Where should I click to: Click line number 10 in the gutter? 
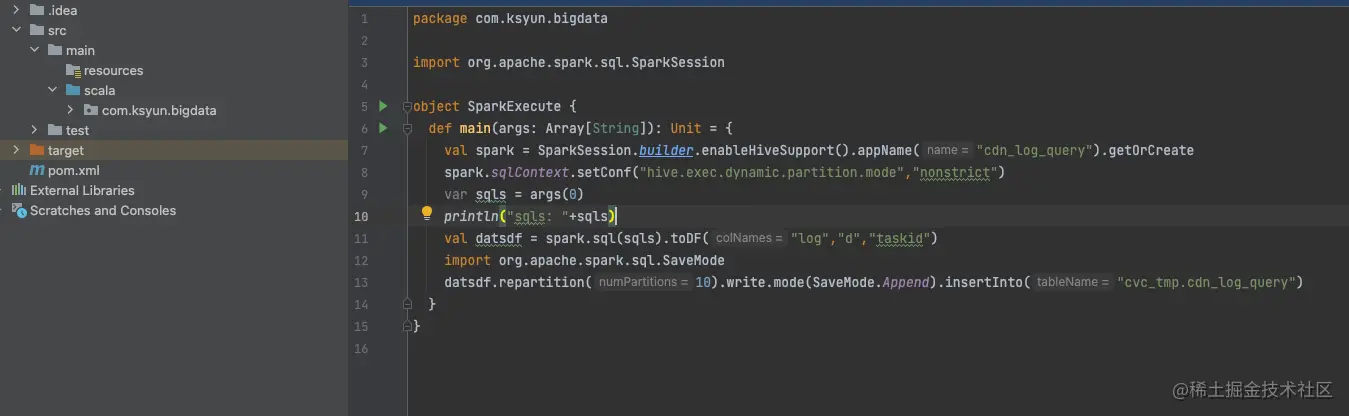click(362, 216)
